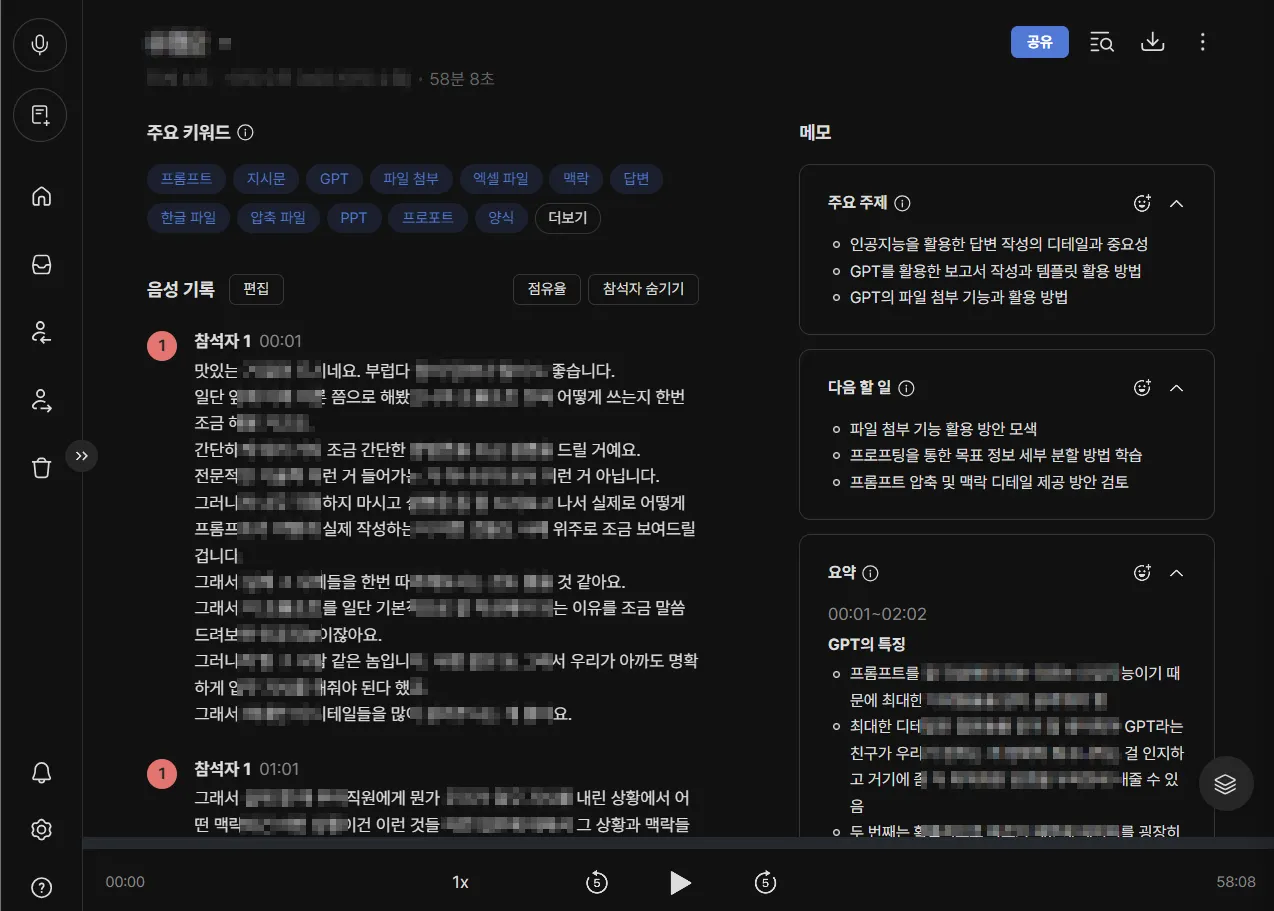The height and width of the screenshot is (911, 1274).
Task: Select the 프로포트 keyword tag
Action: pyautogui.click(x=428, y=218)
